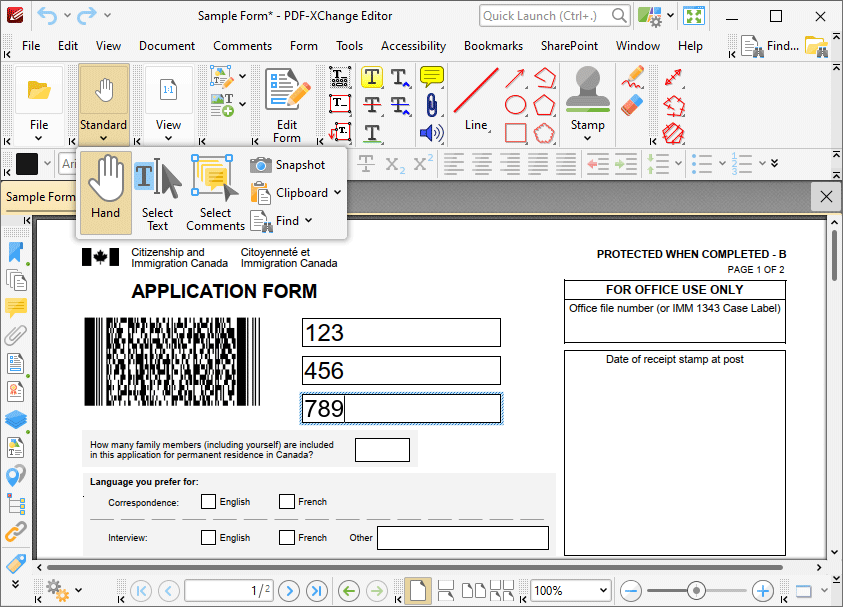
Task: Select the Pencil drawing tool
Action: 633,77
